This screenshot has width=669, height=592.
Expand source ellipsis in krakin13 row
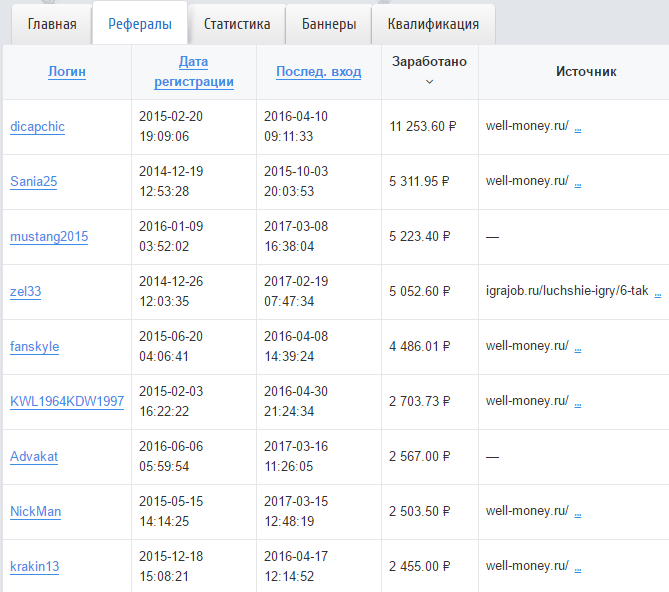coord(578,567)
